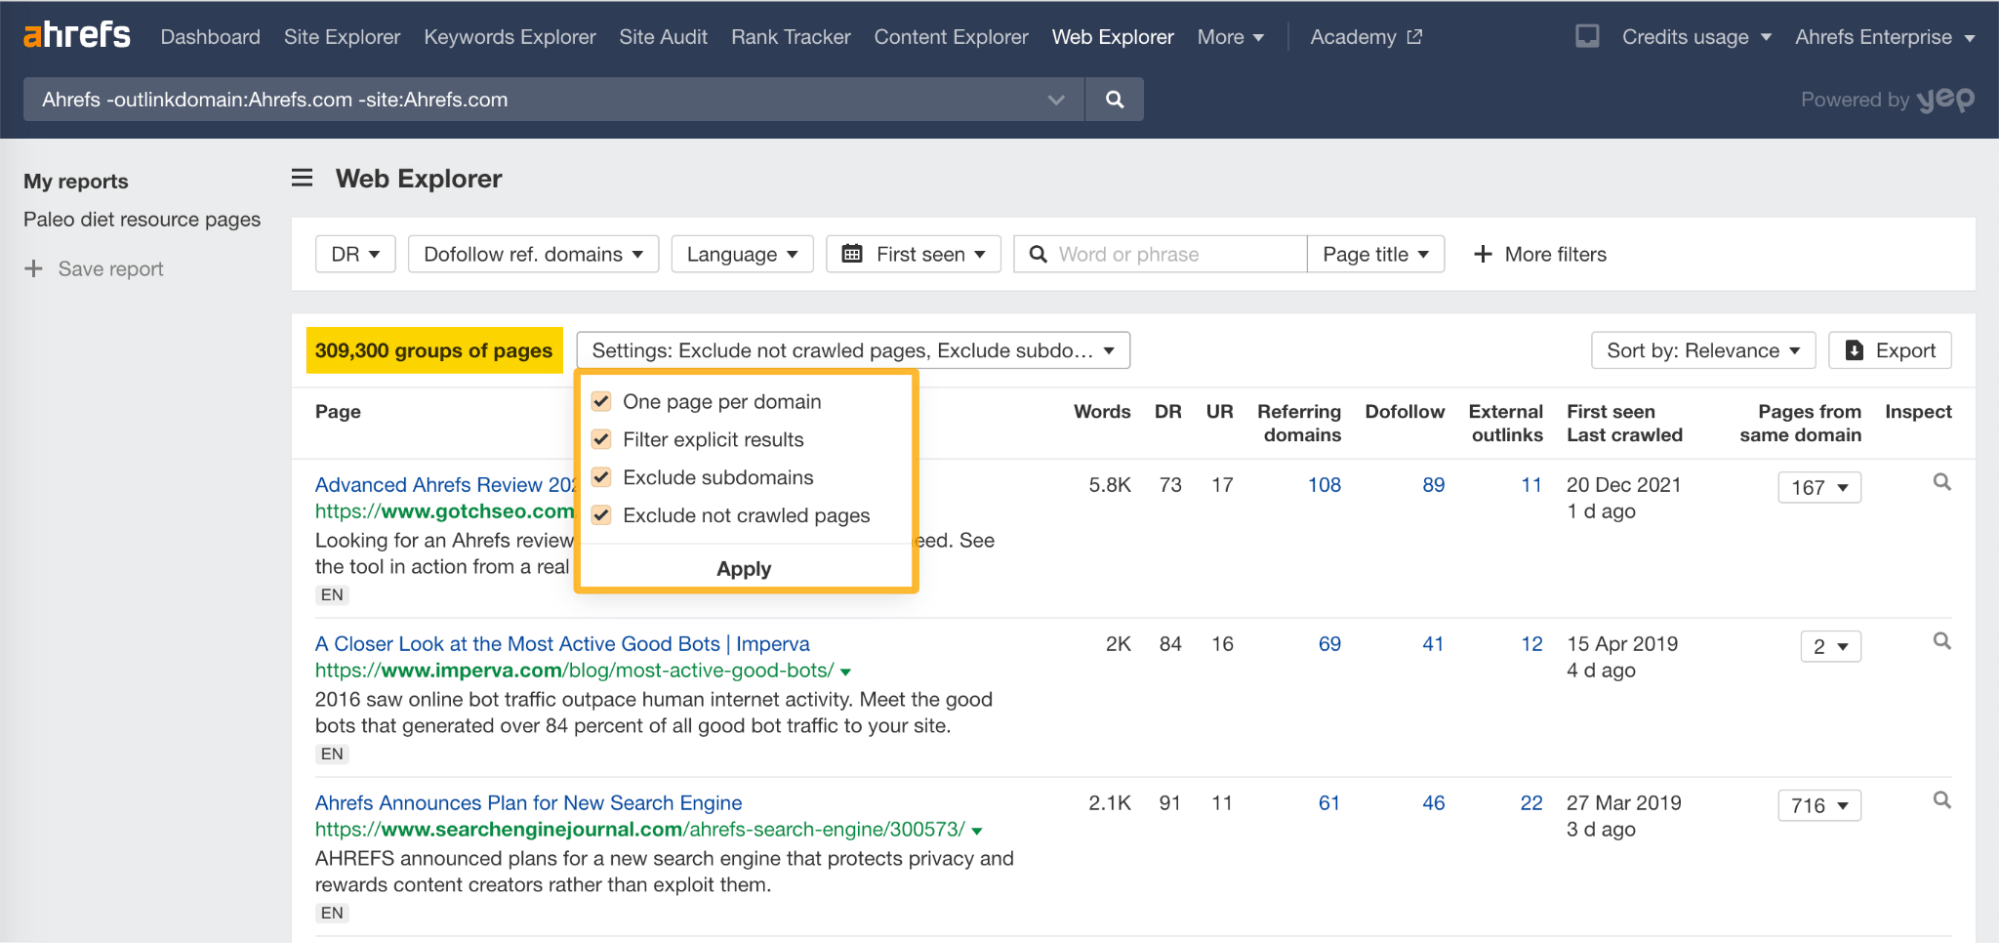Open the DR filter dropdown
Screen dimensions: 1999x943
click(x=355, y=254)
